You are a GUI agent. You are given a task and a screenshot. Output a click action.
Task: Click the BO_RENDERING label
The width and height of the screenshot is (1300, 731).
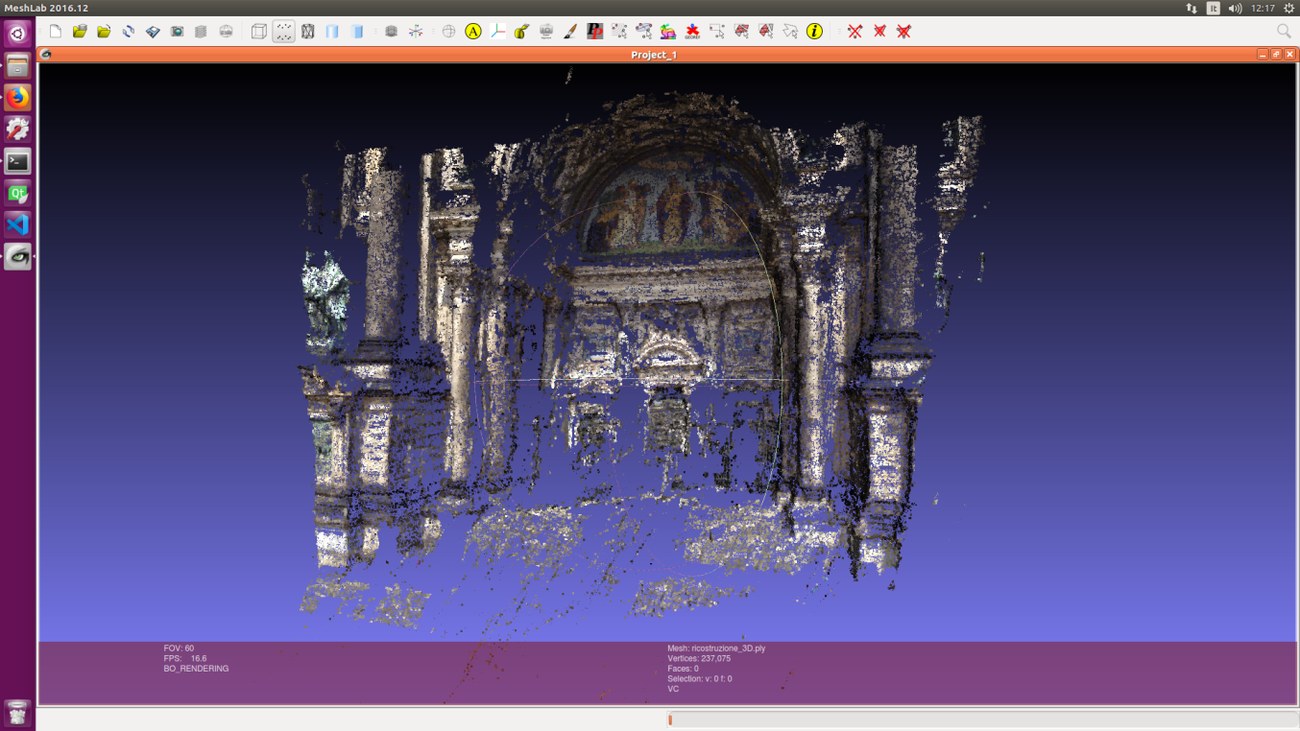click(196, 668)
